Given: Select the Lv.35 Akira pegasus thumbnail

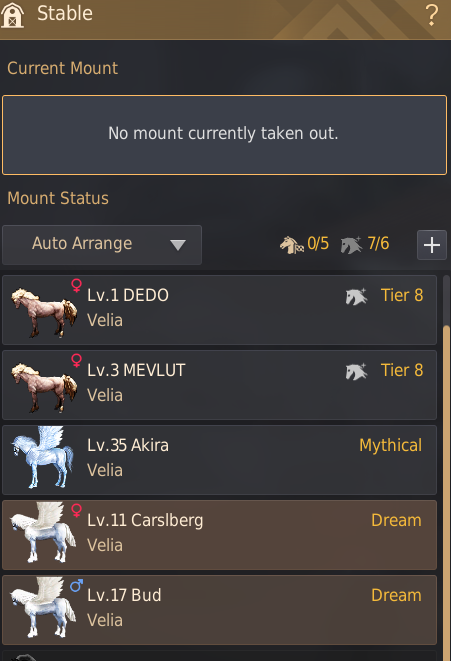Looking at the screenshot, I should click(42, 457).
